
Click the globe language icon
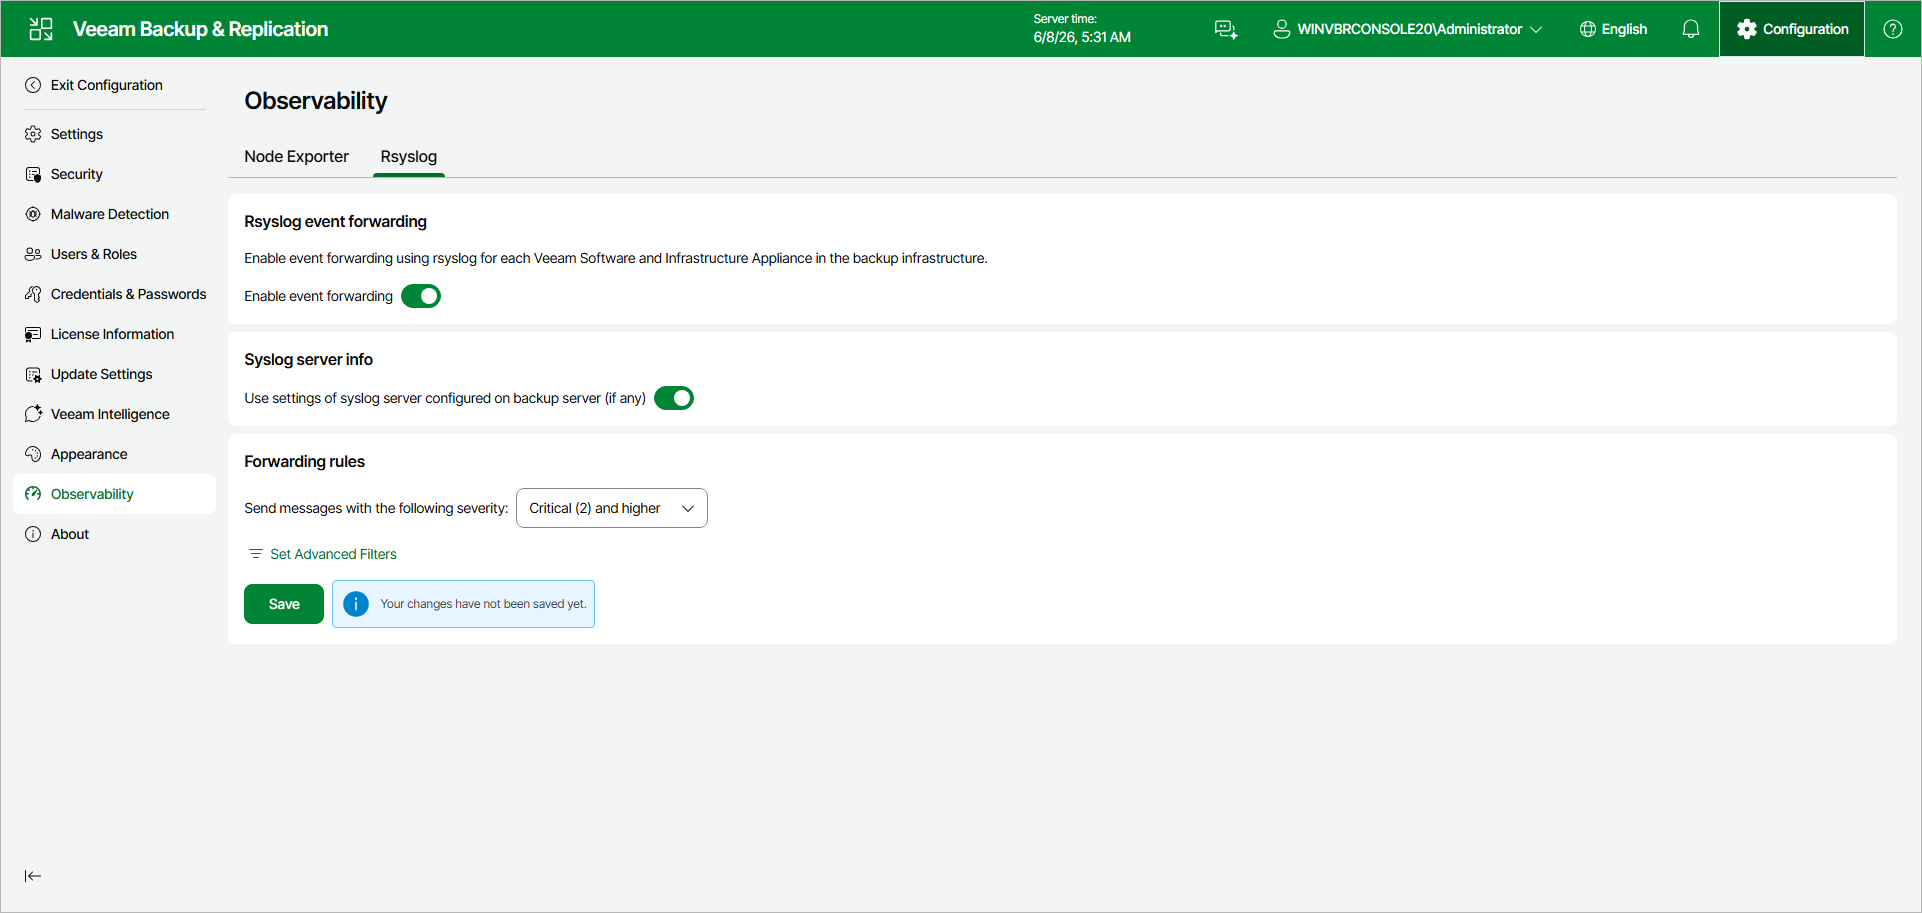pos(1588,29)
